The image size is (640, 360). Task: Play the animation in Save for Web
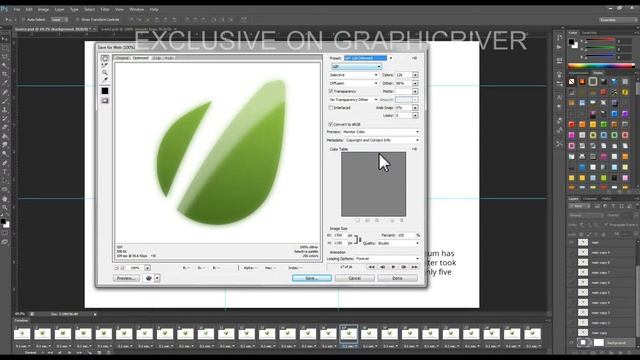[393, 267]
